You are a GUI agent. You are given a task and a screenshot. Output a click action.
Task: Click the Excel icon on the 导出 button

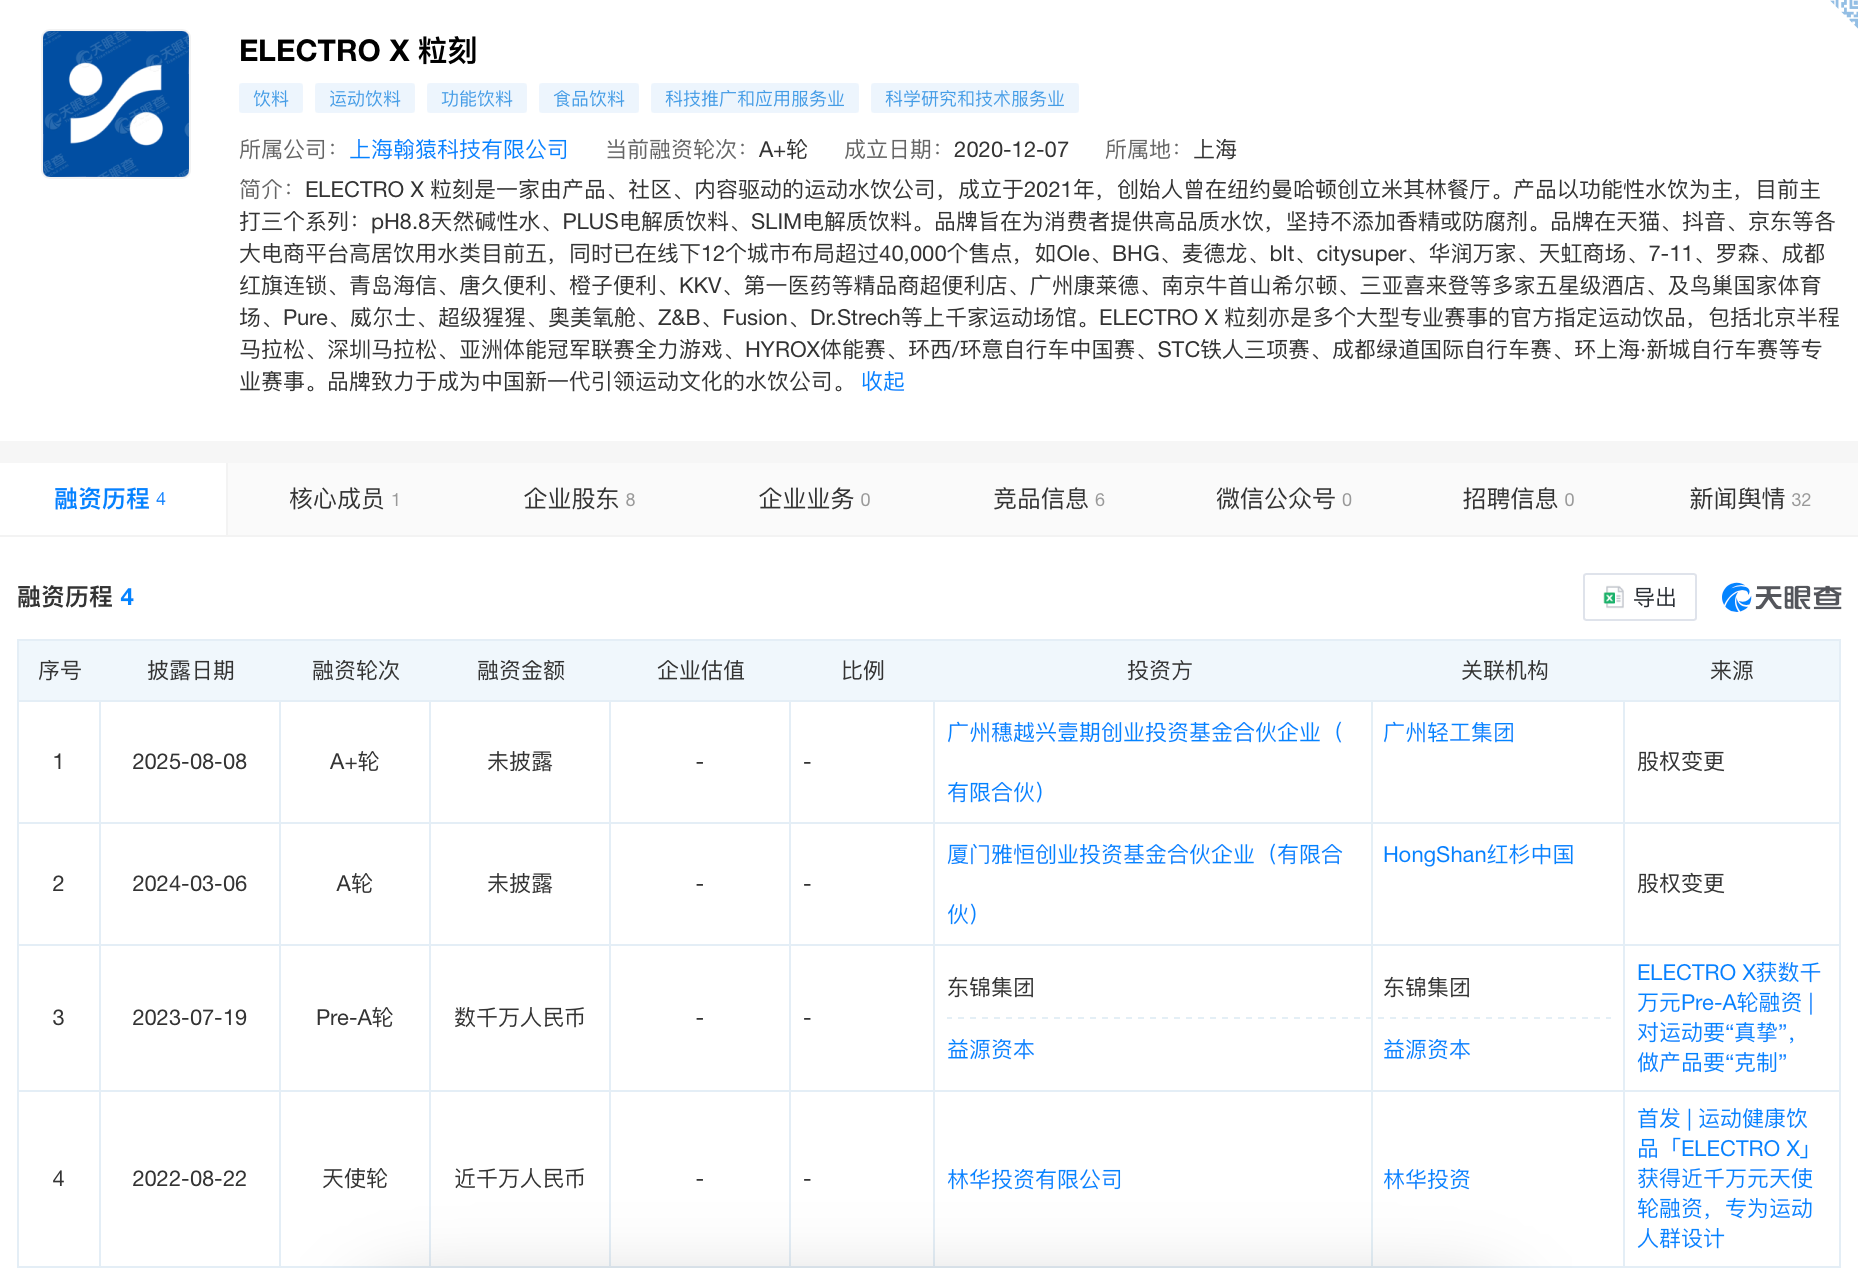tap(1612, 598)
